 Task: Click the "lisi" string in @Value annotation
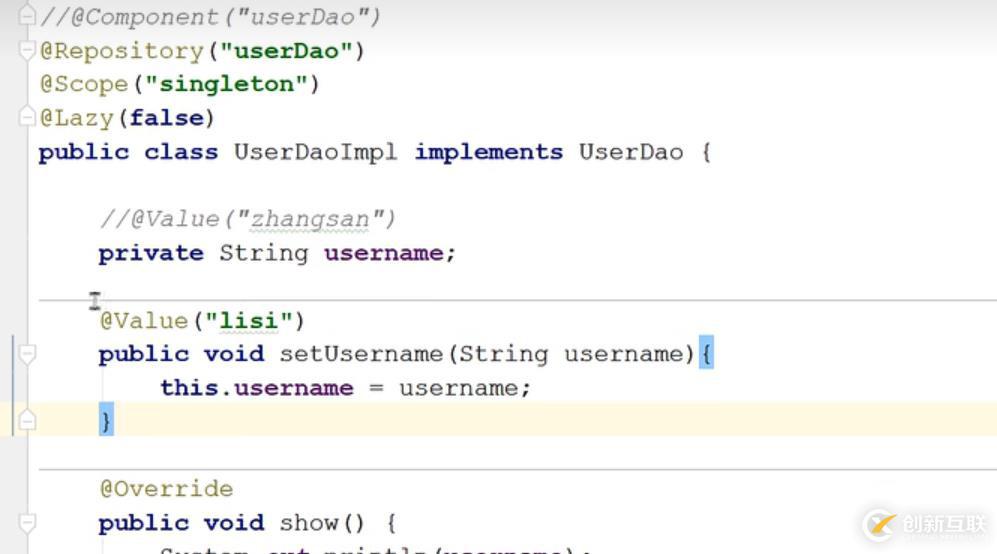point(249,321)
